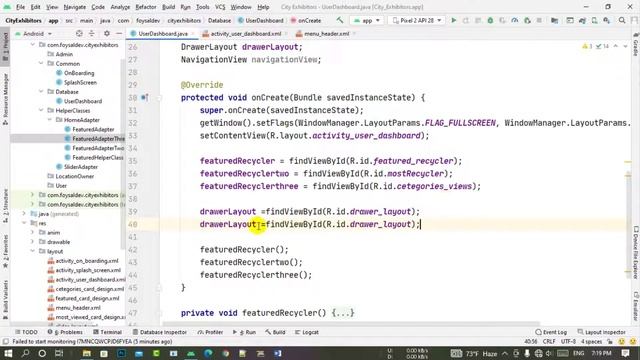The image size is (640, 360).
Task: Click the Device File Explorer side tab
Action: [636, 253]
